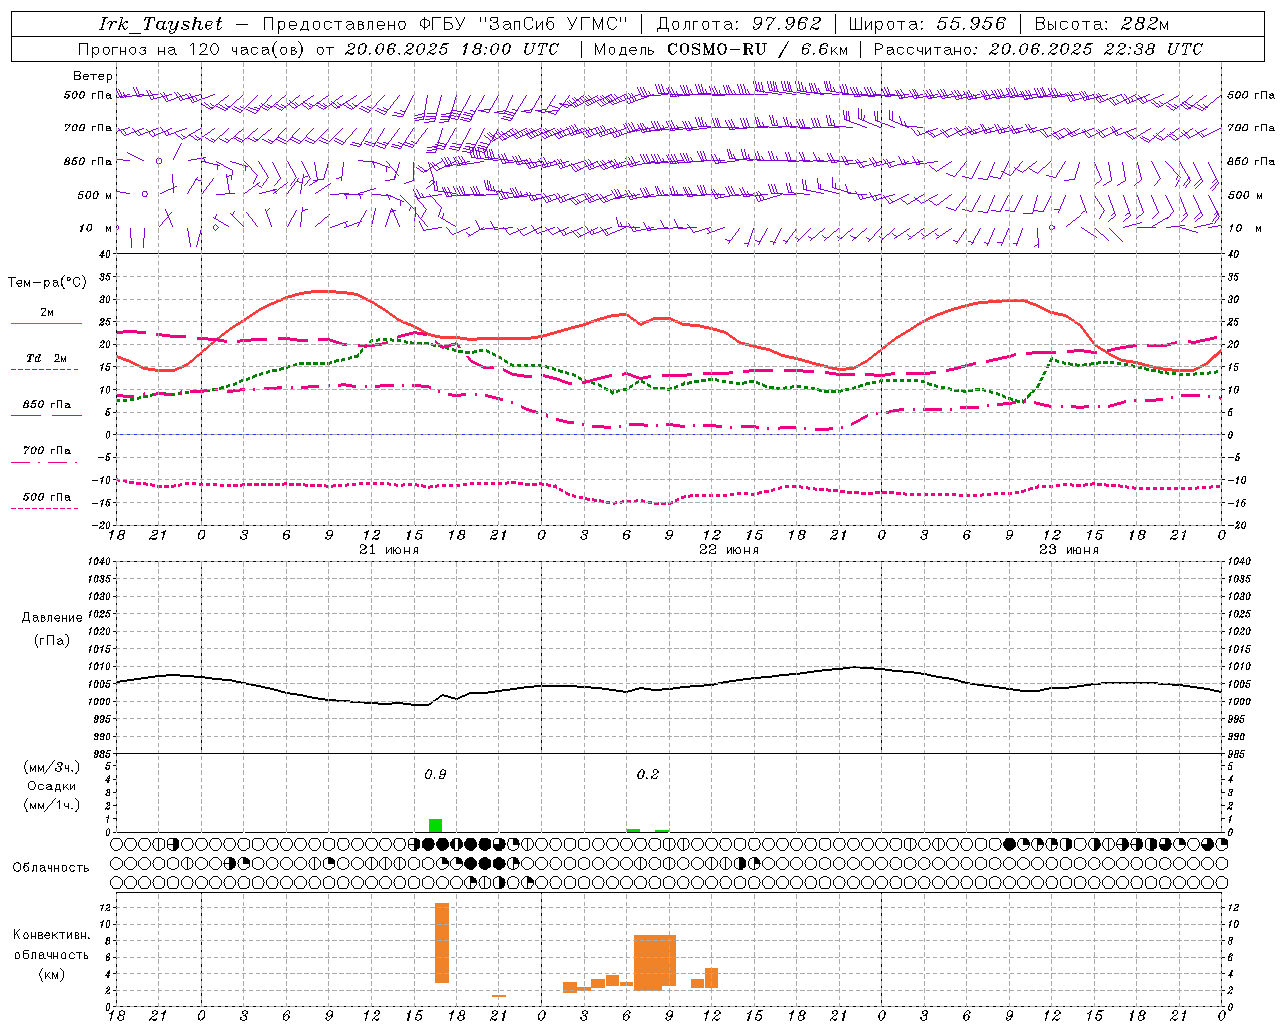Click the 'Ветер' wind panel label

coord(93,76)
